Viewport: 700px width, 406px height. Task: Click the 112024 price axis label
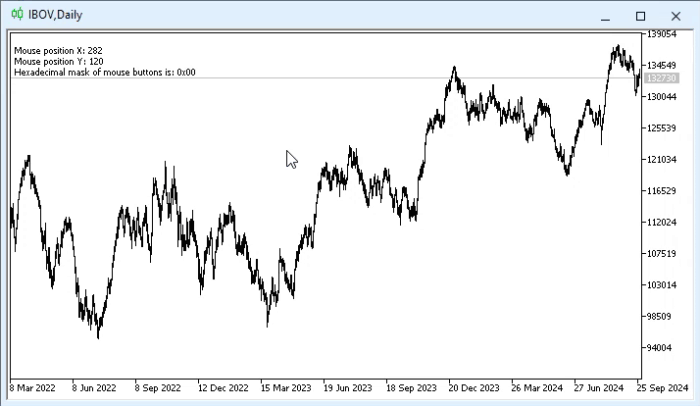(662, 222)
